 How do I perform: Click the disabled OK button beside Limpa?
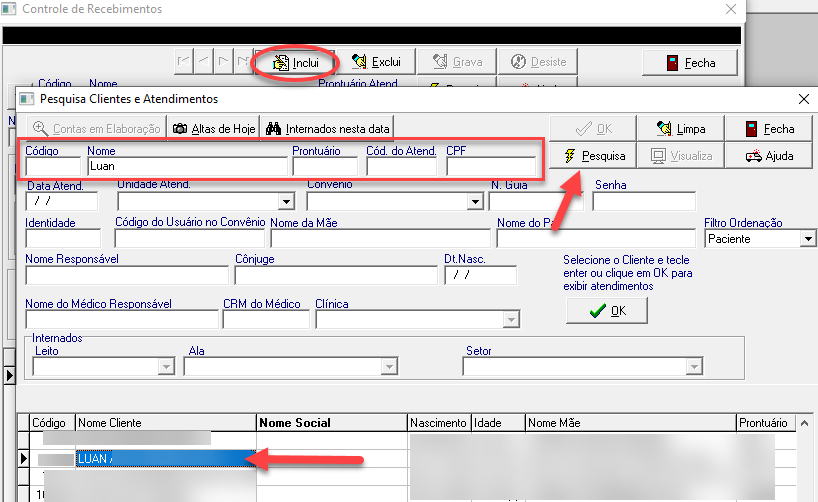tap(593, 129)
